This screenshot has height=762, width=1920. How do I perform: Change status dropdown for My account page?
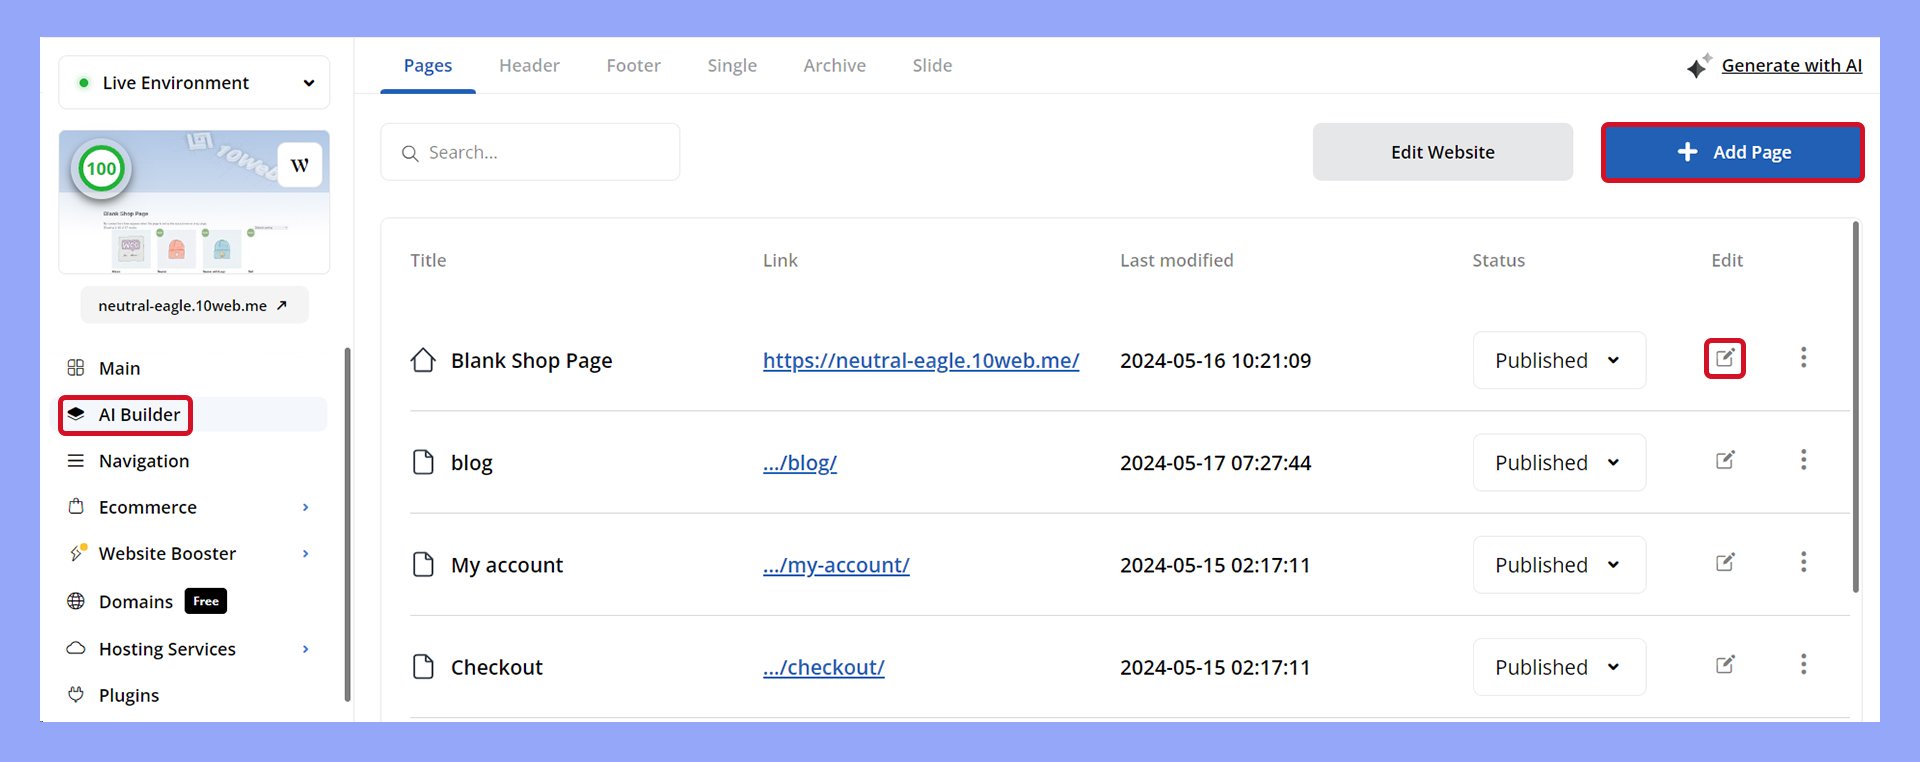click(1558, 565)
